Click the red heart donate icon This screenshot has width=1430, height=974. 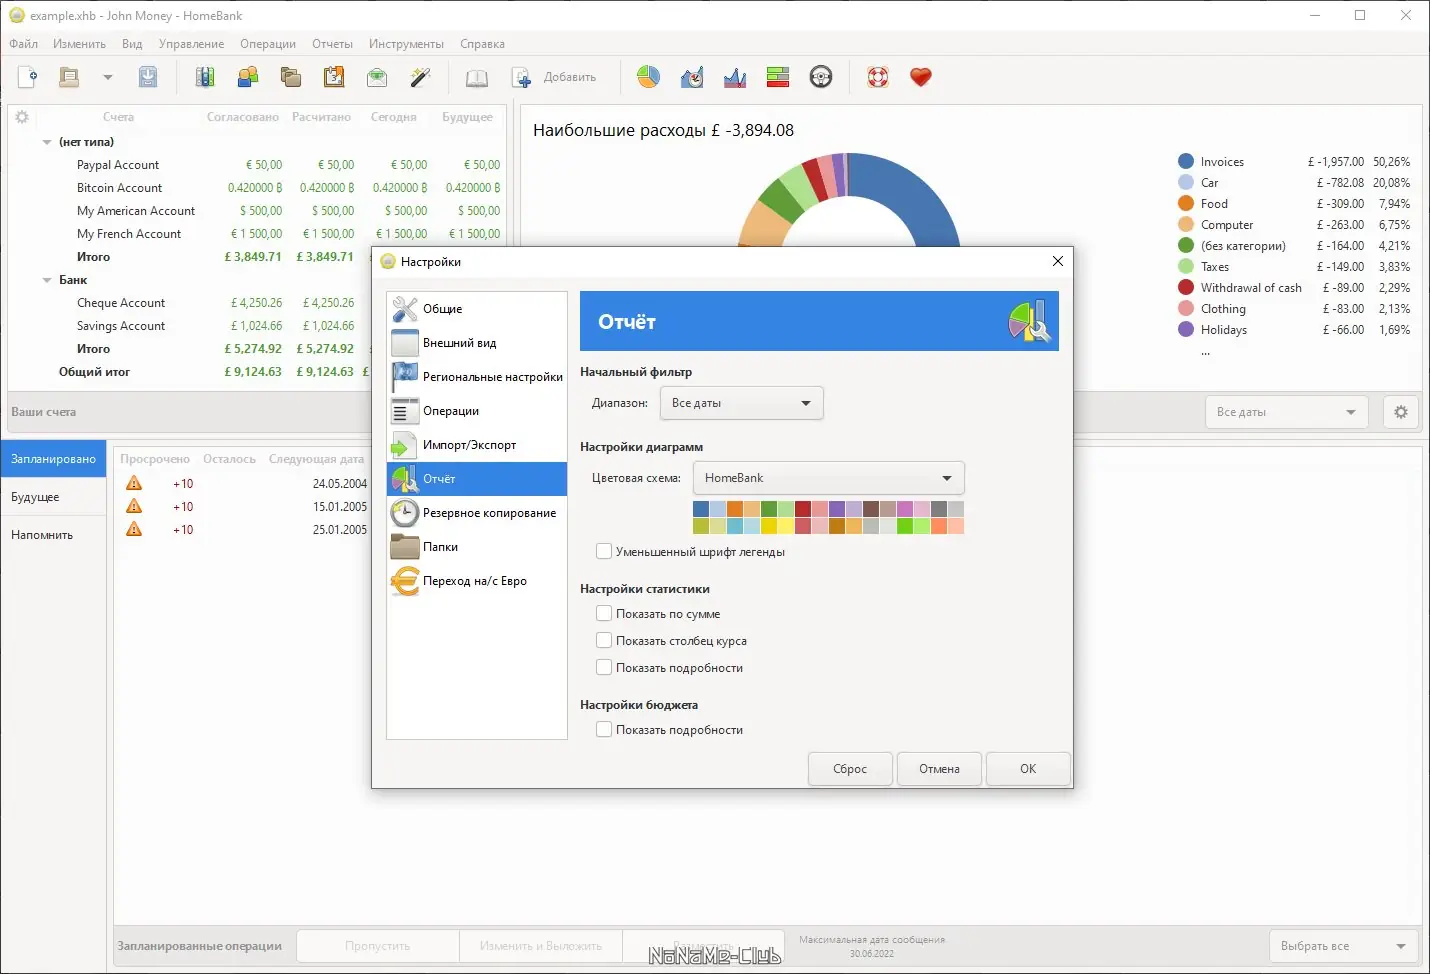[x=921, y=77]
